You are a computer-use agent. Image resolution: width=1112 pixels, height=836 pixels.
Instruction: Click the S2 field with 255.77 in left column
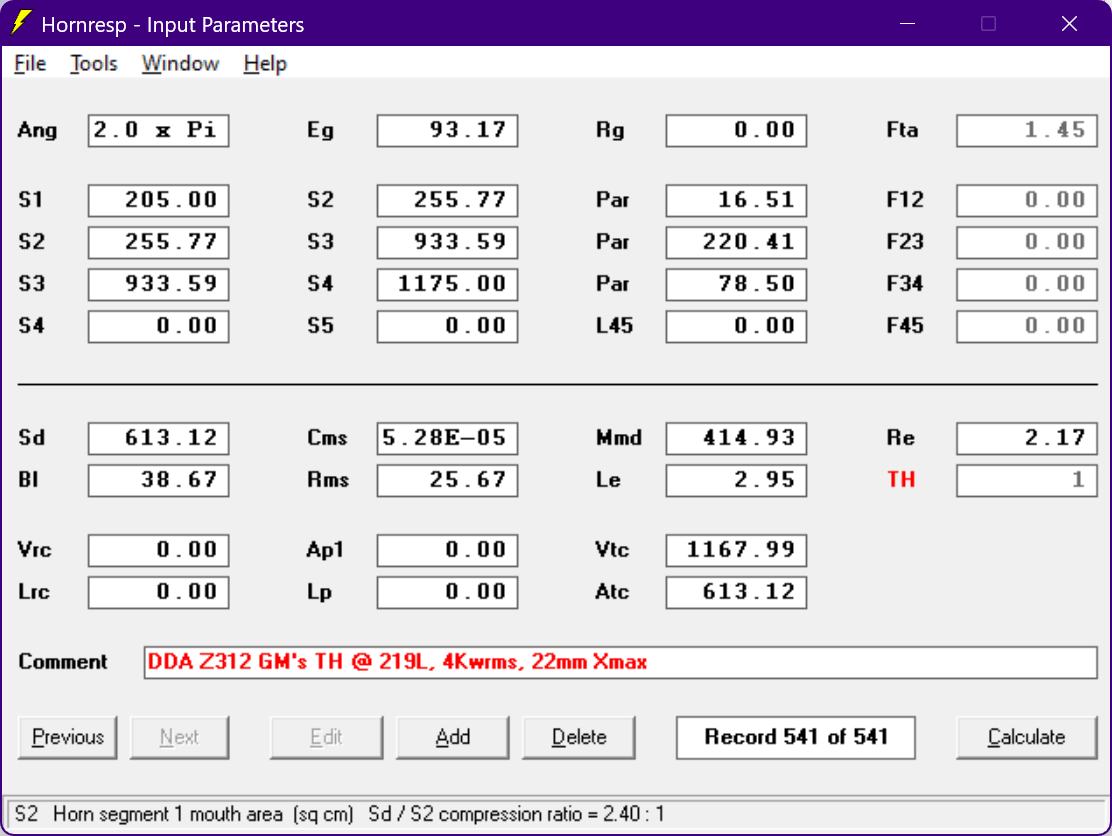tap(158, 242)
